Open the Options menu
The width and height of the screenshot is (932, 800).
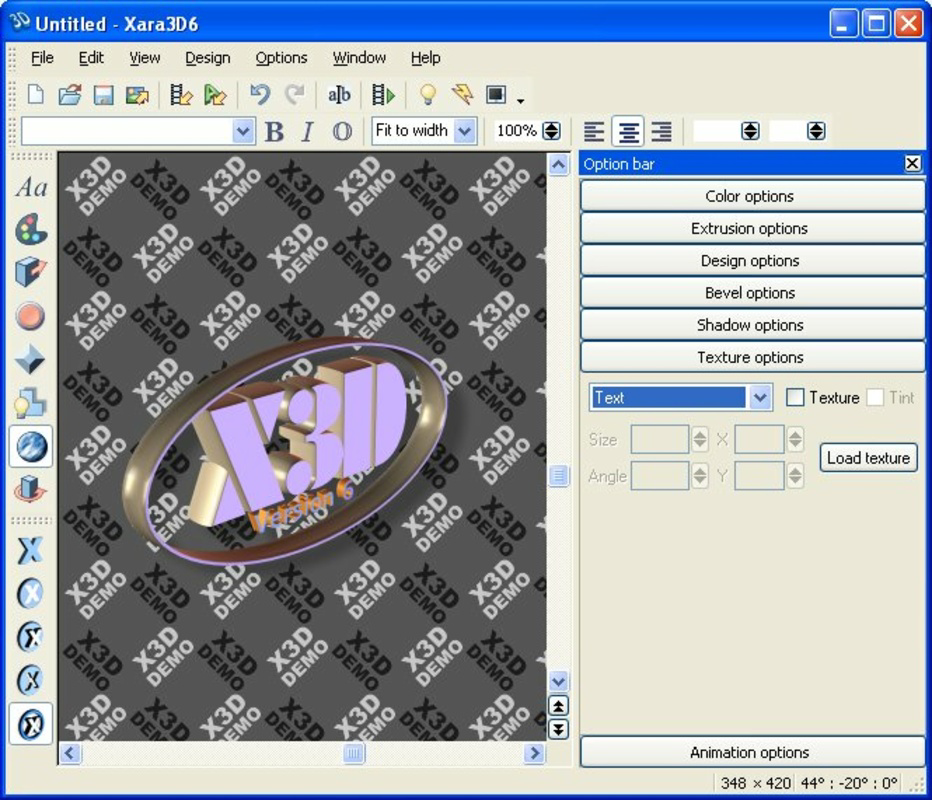pyautogui.click(x=281, y=58)
